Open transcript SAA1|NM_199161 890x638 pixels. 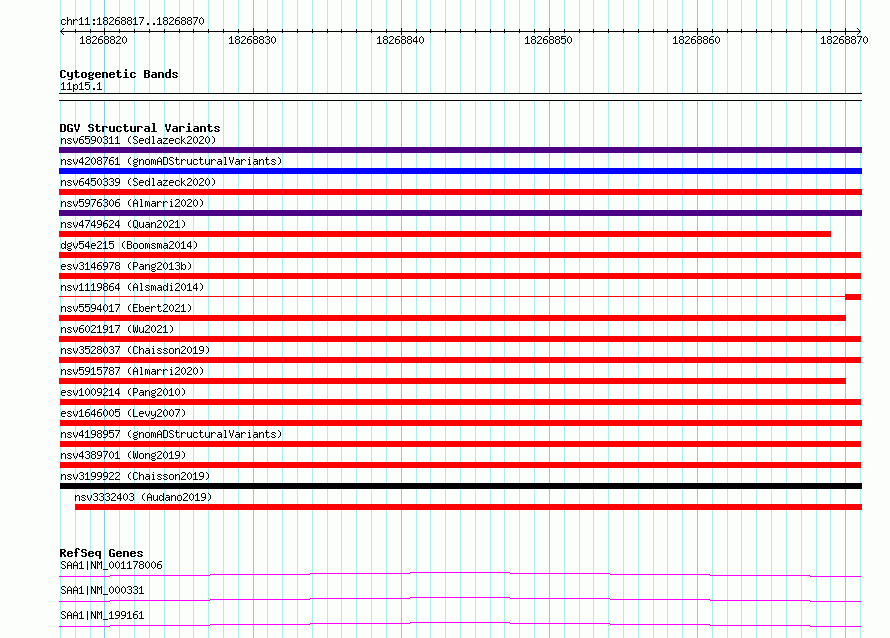tap(102, 615)
